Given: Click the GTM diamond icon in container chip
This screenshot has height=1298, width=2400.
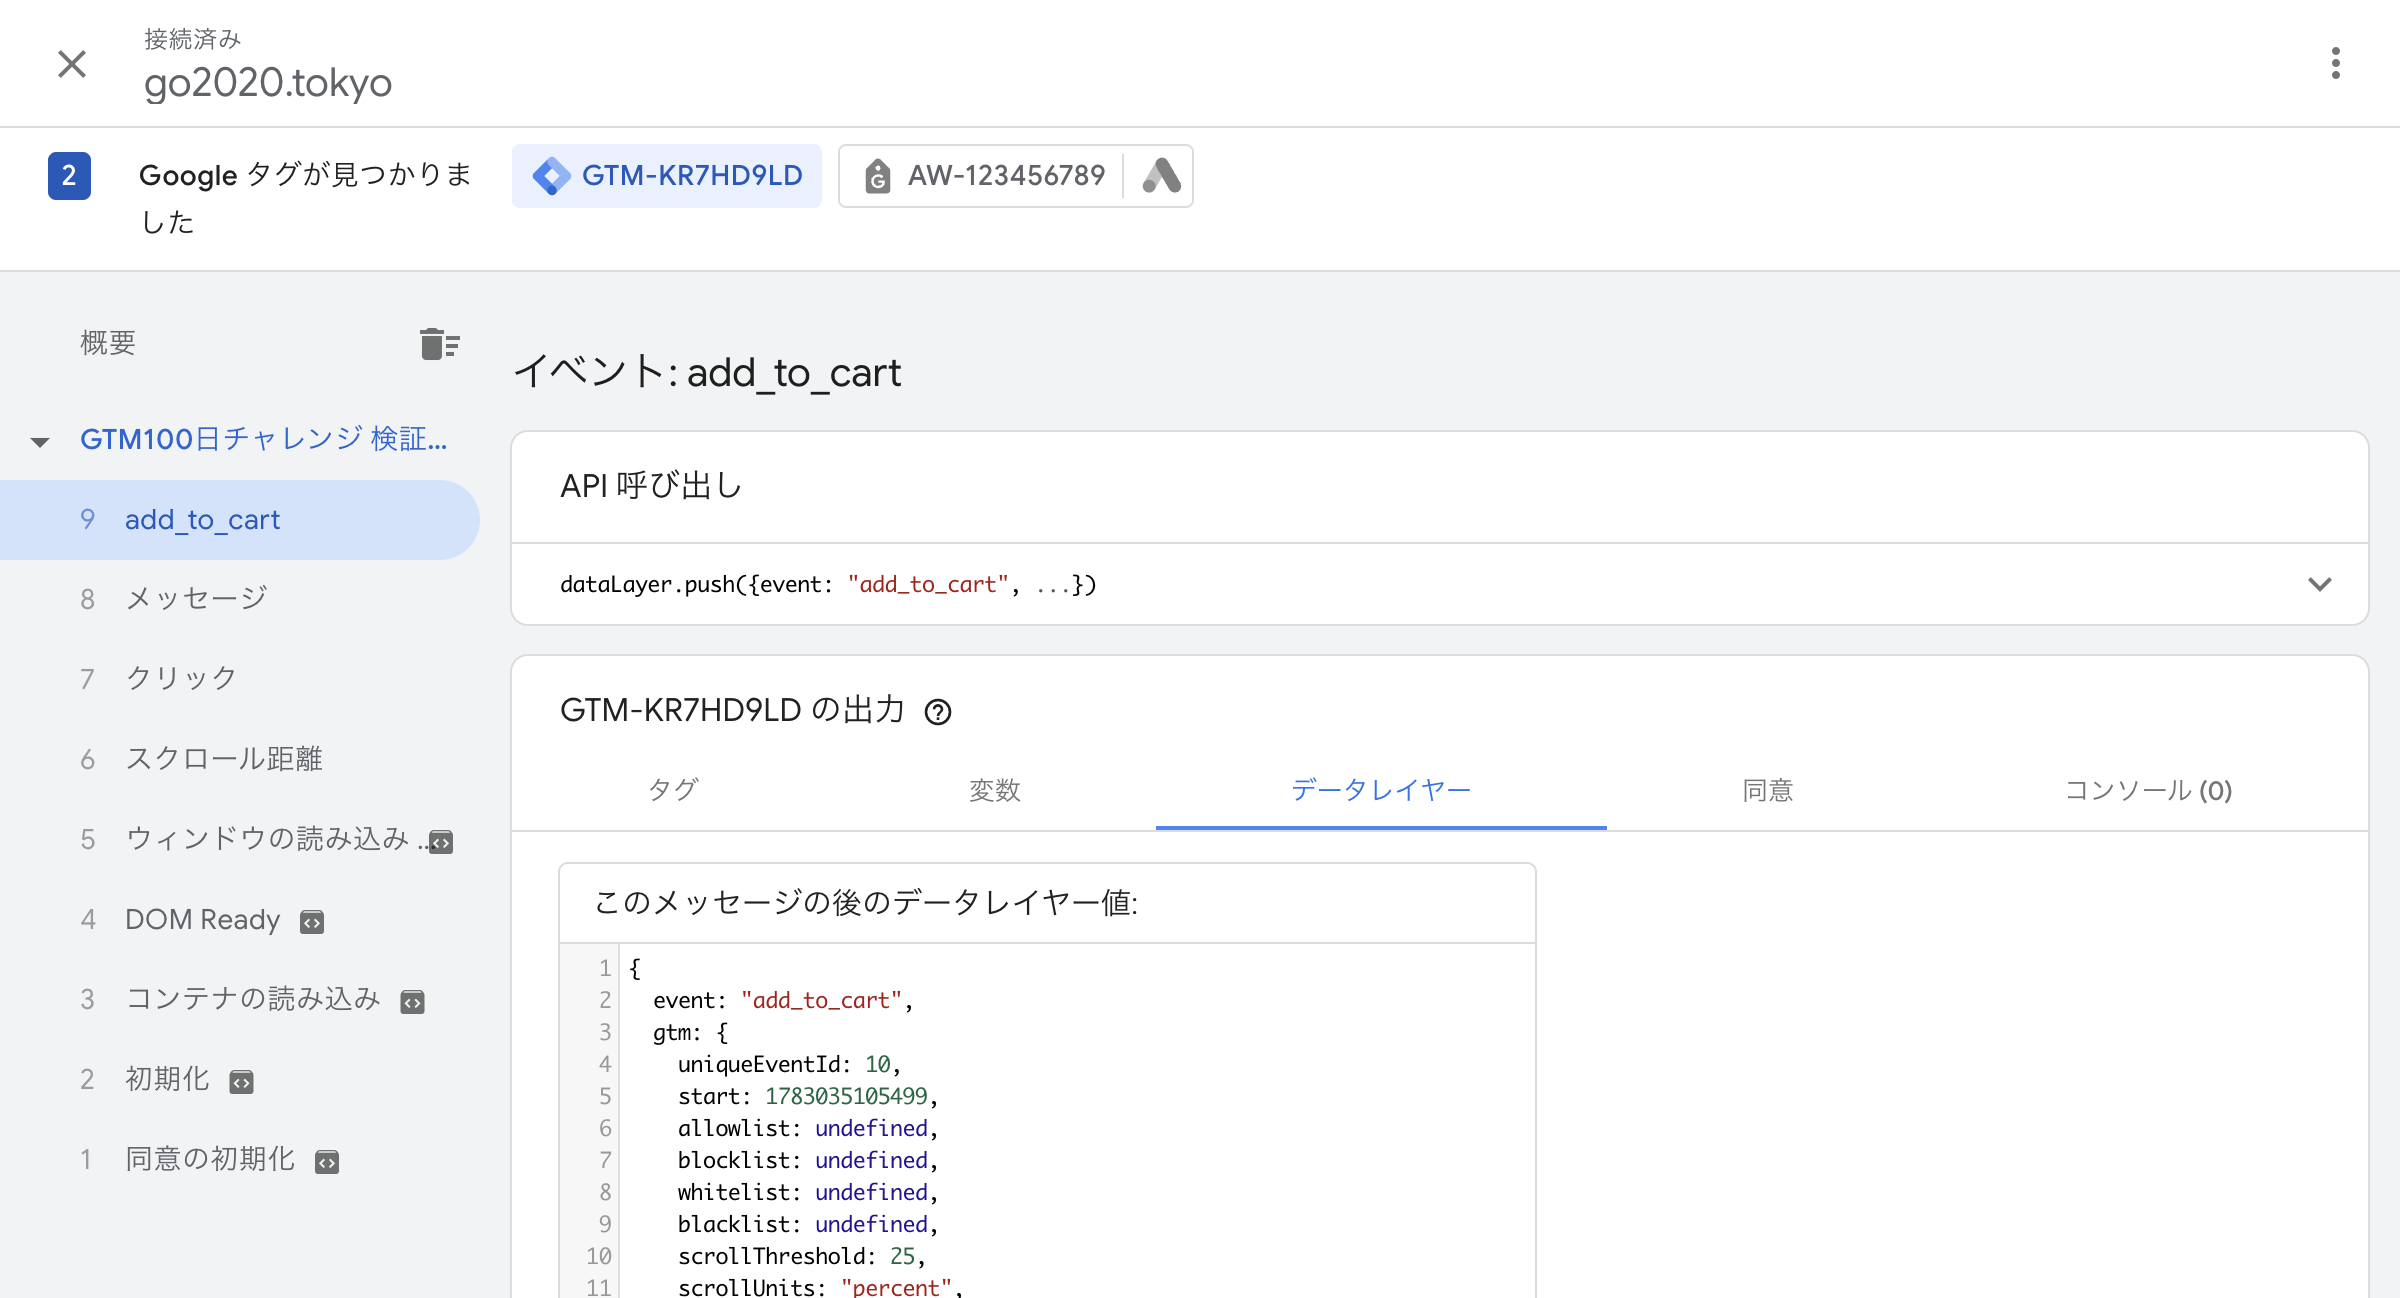Looking at the screenshot, I should tap(551, 176).
